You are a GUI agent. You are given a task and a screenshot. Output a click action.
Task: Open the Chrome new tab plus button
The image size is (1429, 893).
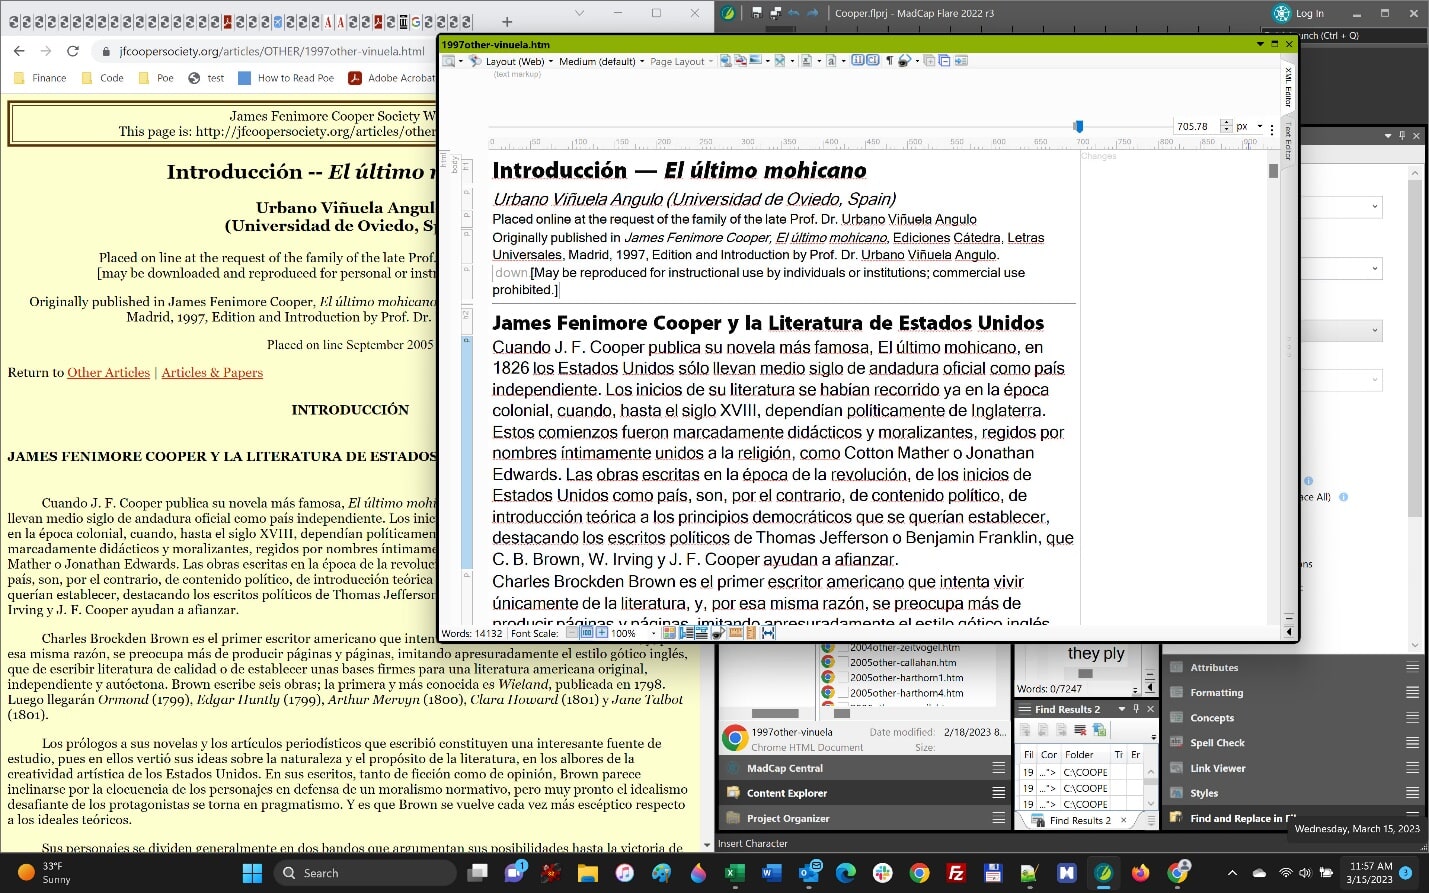pos(507,21)
